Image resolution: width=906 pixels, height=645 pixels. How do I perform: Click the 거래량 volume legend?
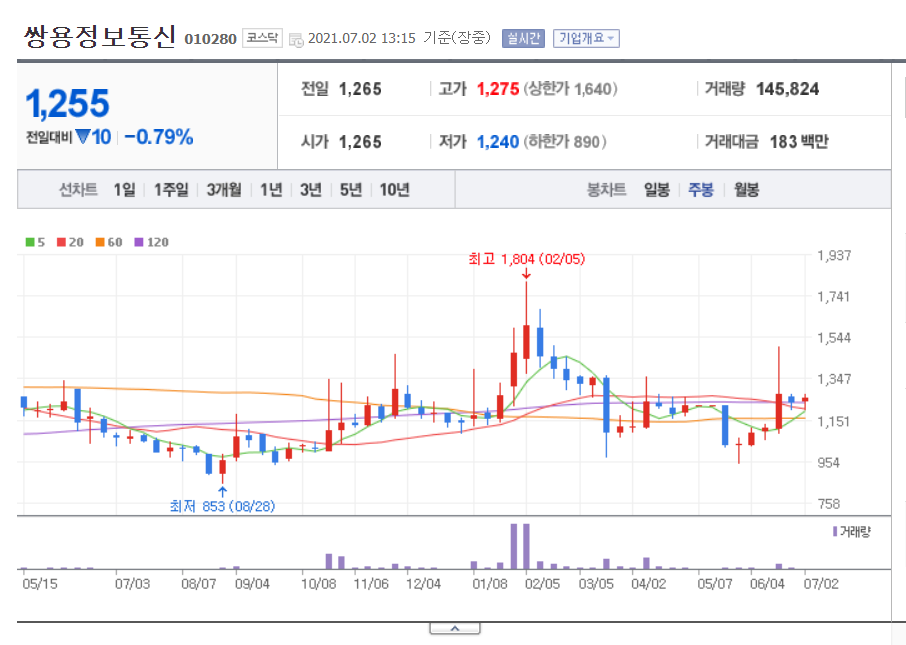click(852, 532)
